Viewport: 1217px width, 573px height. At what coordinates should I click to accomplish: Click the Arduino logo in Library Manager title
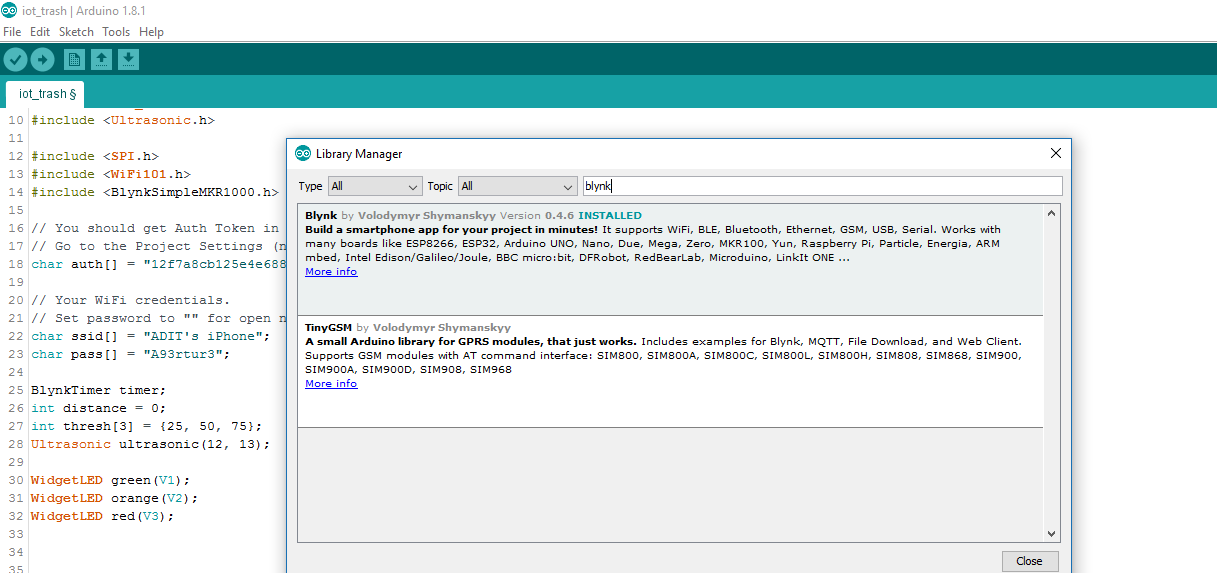pos(303,154)
